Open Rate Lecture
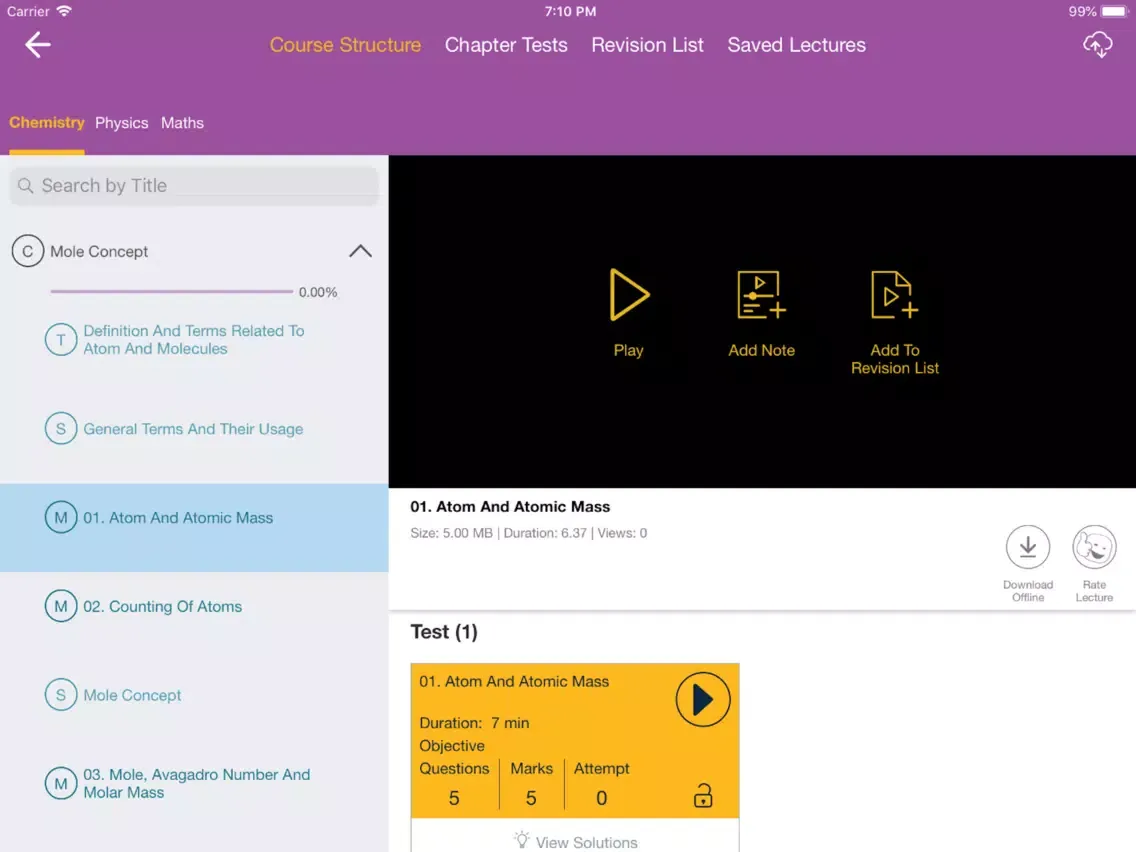 coord(1094,547)
